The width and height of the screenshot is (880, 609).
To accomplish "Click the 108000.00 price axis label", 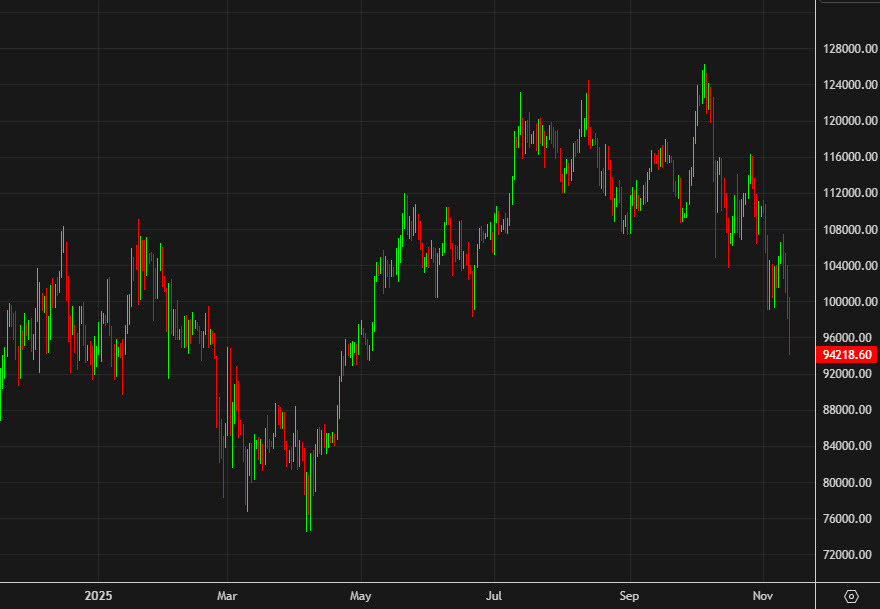I will (846, 230).
